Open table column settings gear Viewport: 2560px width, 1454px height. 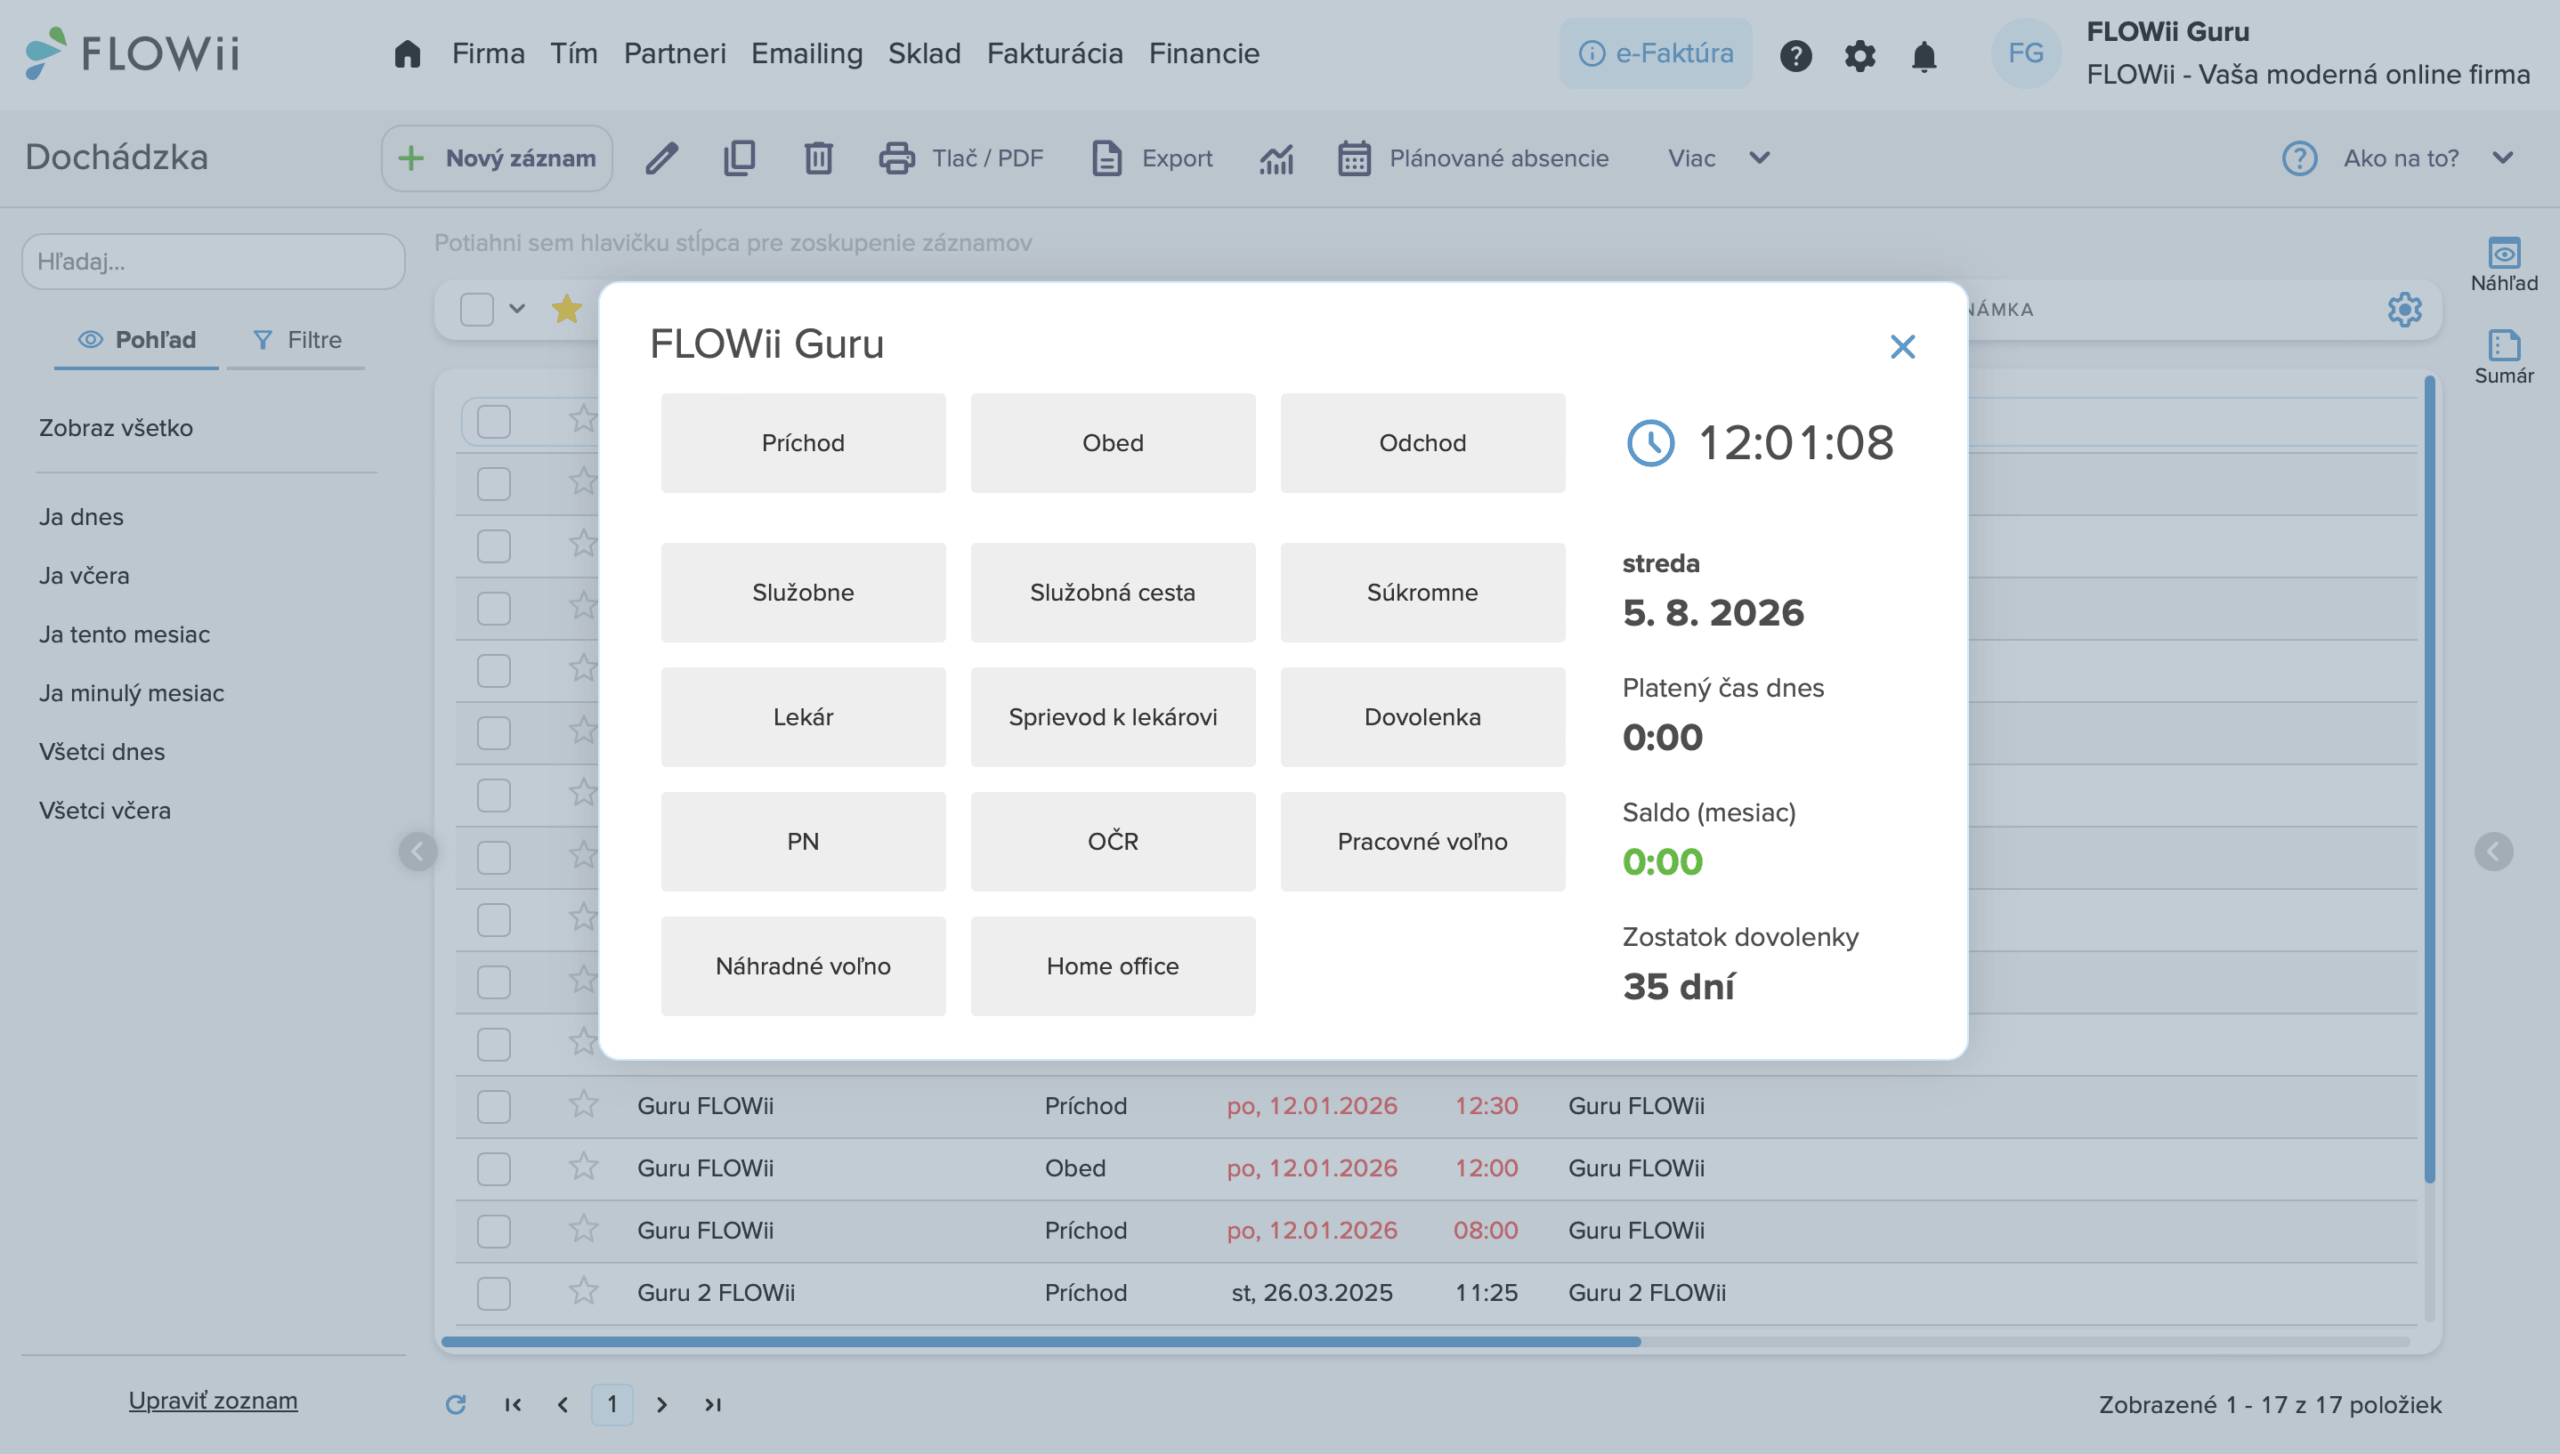click(2404, 310)
